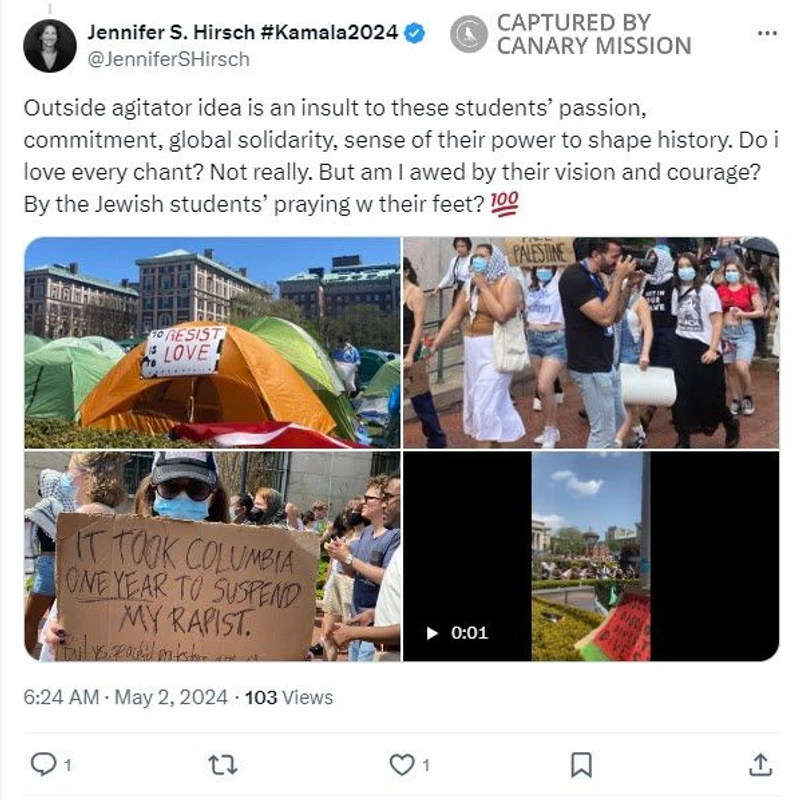The width and height of the screenshot is (800, 800).
Task: Click the Canary Mission watermark logo
Action: pos(468,34)
